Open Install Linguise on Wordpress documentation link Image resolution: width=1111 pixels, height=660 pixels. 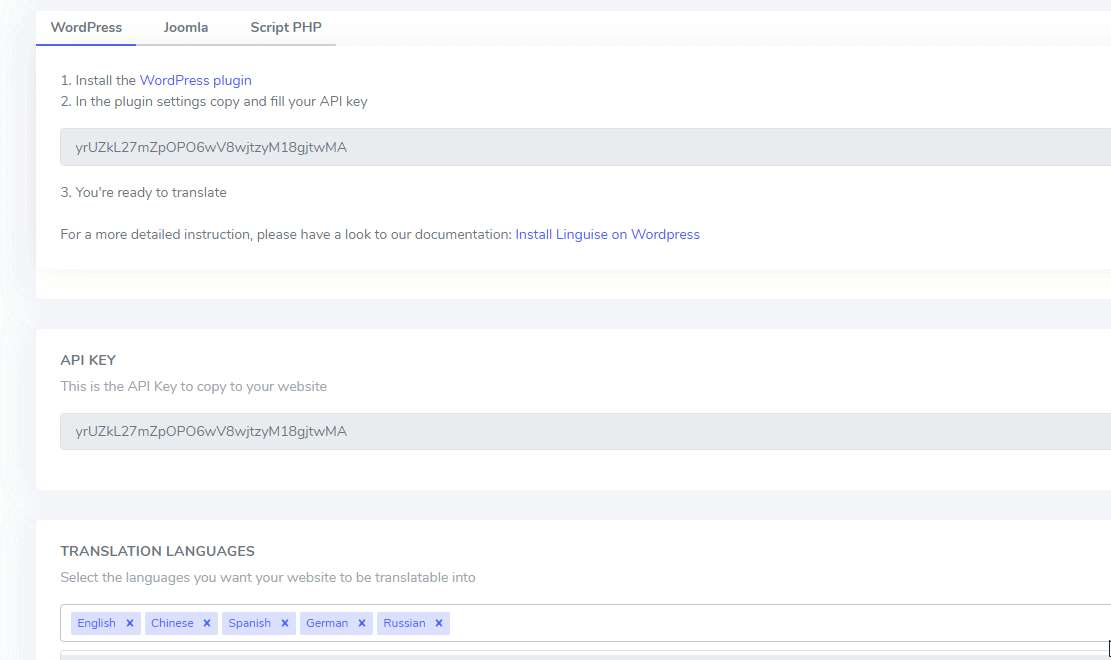tap(607, 234)
